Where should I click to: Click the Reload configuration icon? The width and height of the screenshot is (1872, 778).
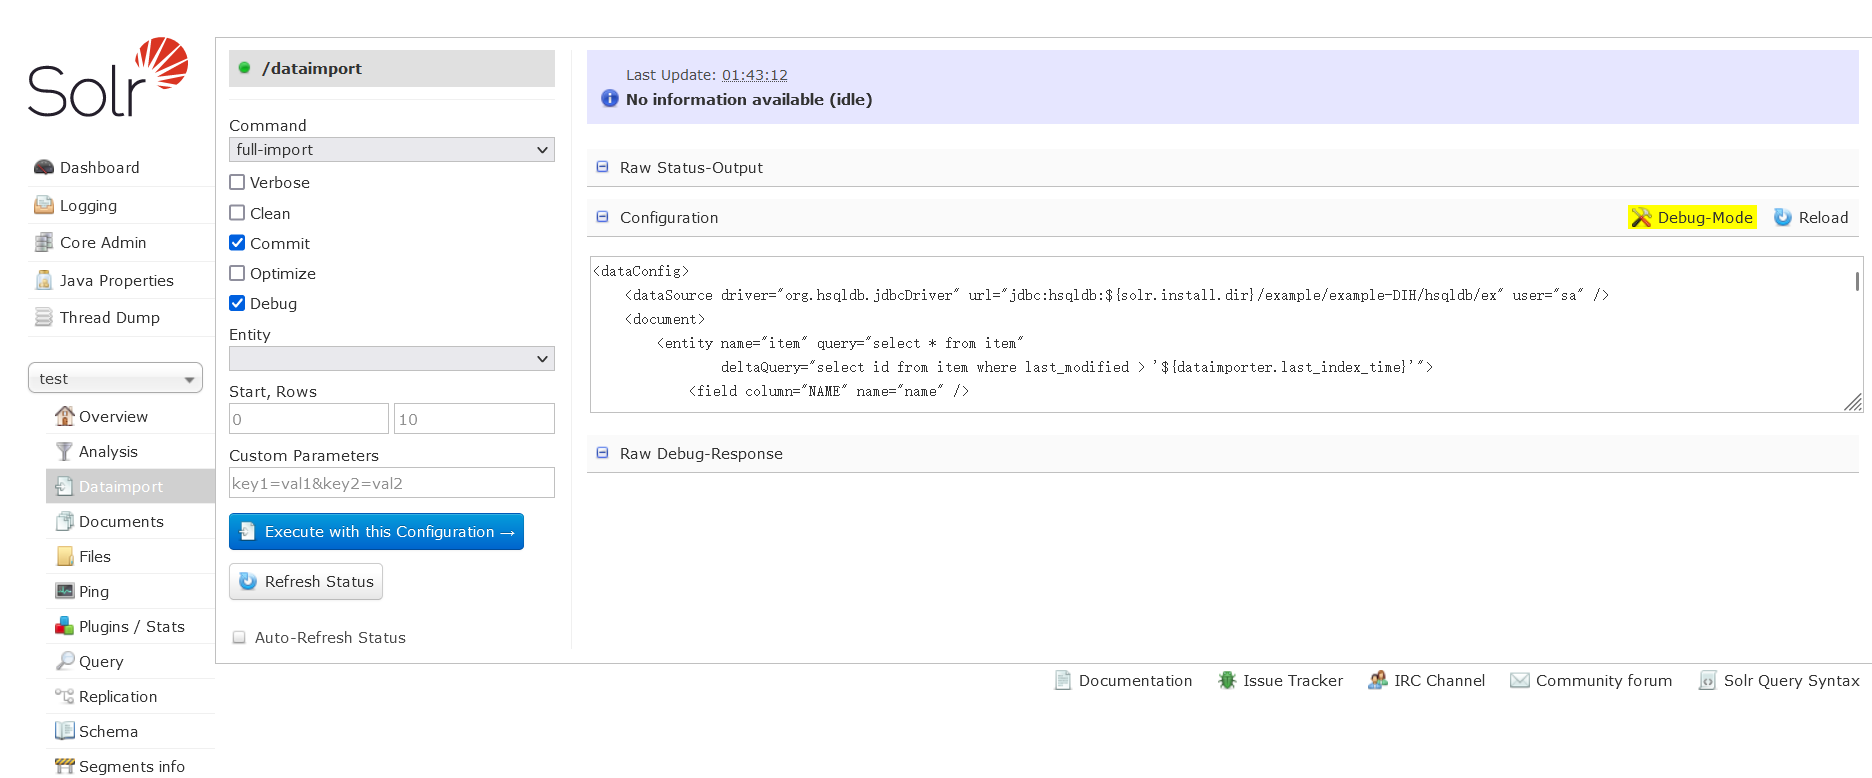(1783, 217)
